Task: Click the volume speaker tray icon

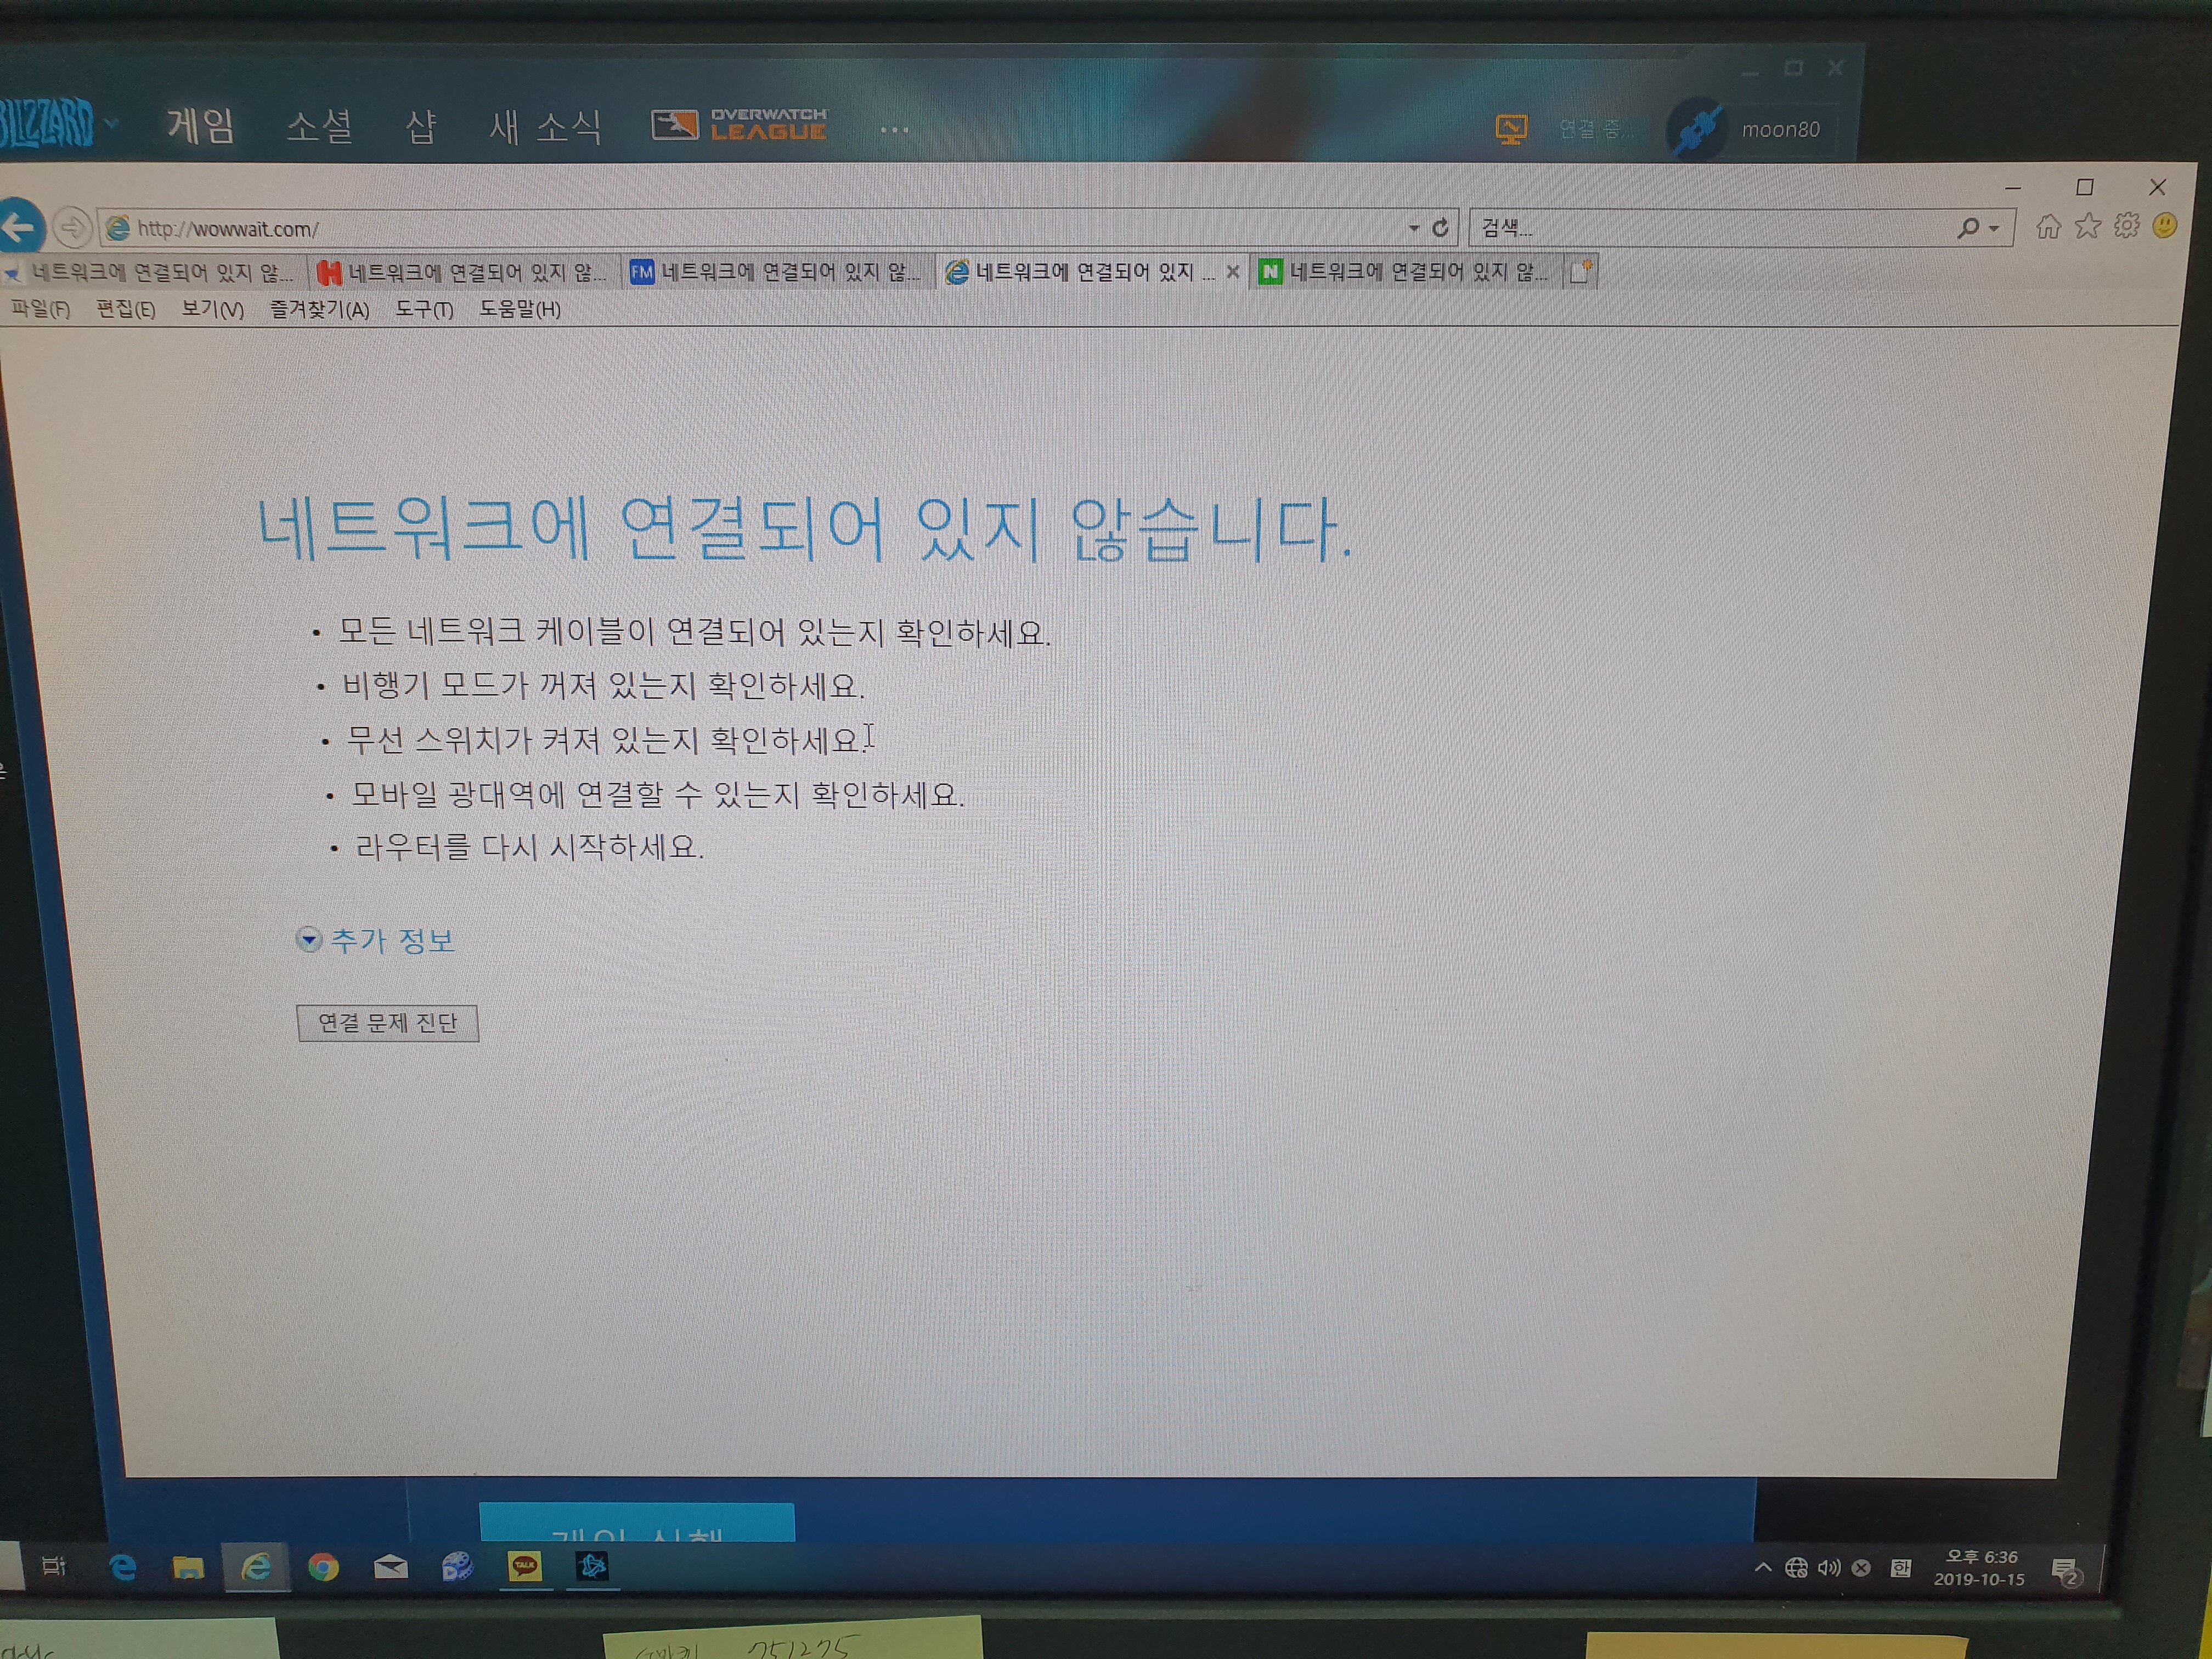Action: pyautogui.click(x=1829, y=1568)
